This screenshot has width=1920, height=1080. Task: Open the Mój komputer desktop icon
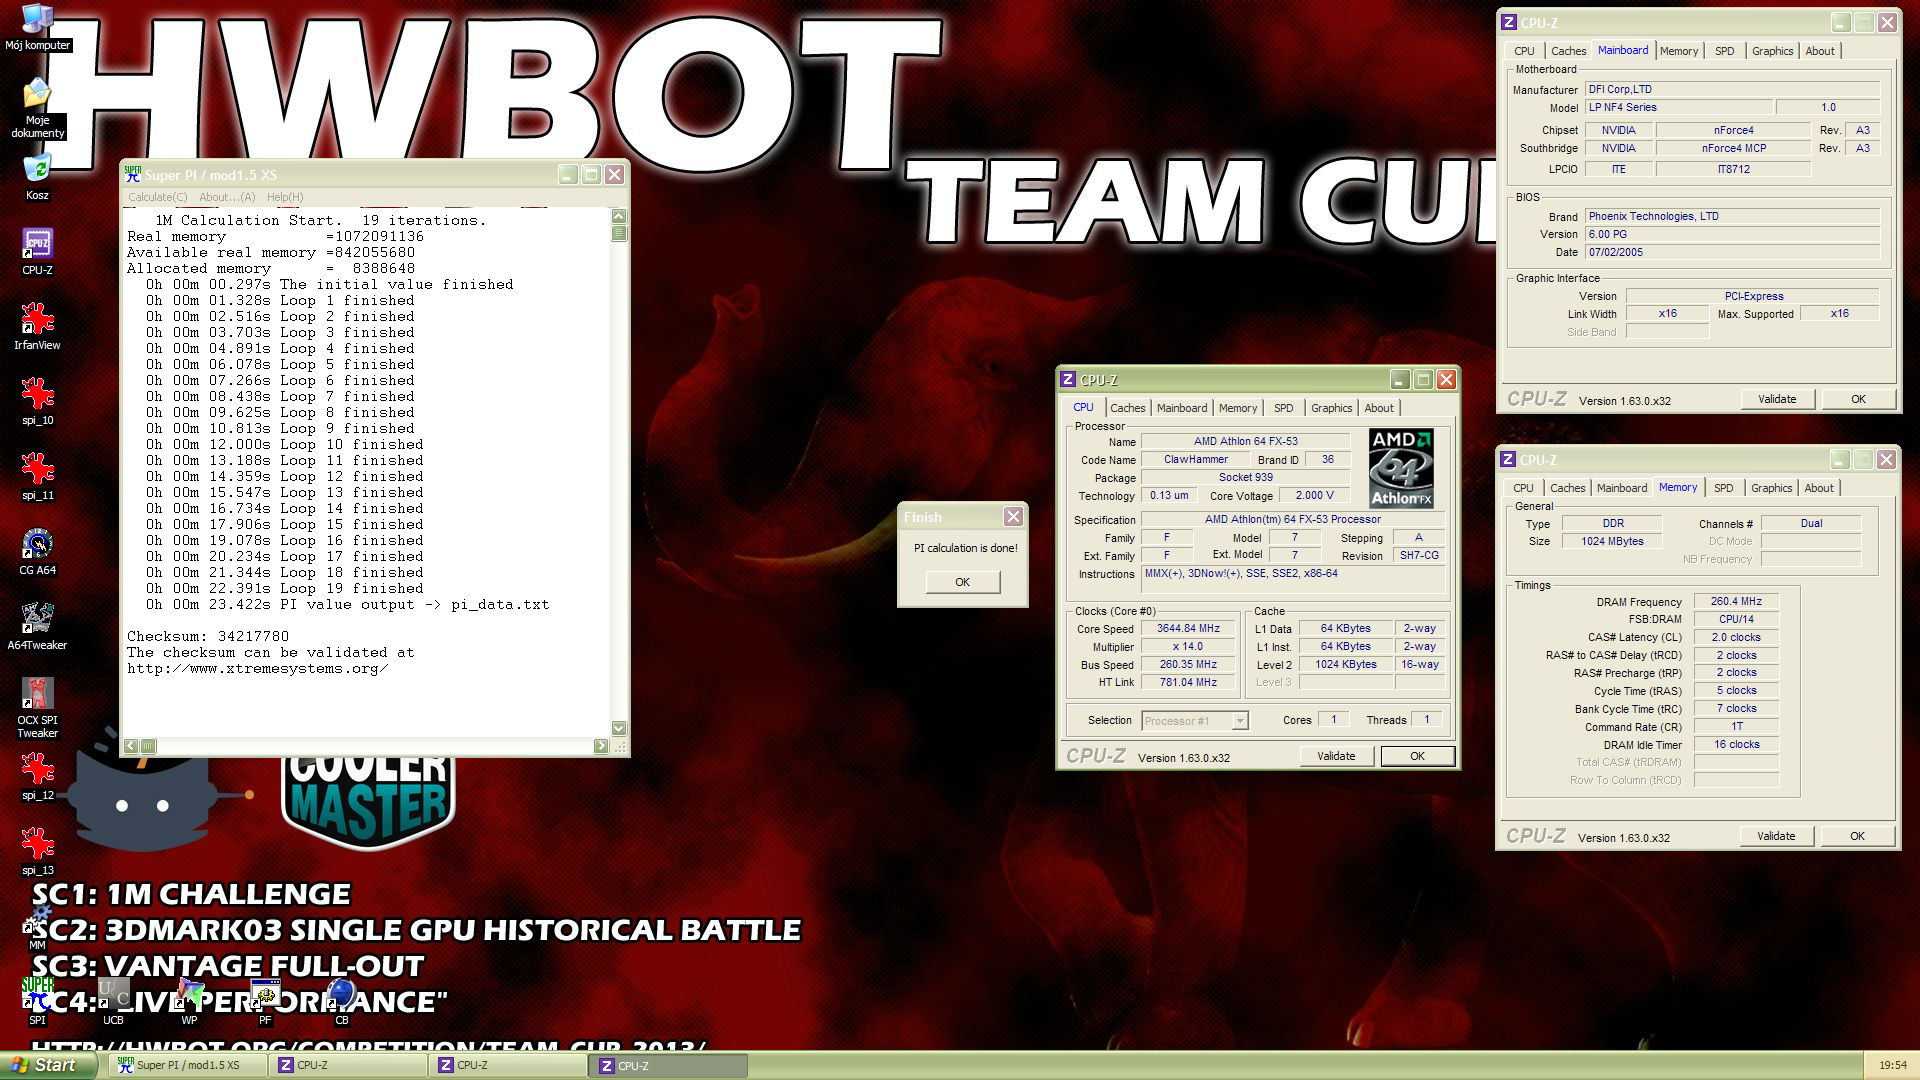(37, 26)
